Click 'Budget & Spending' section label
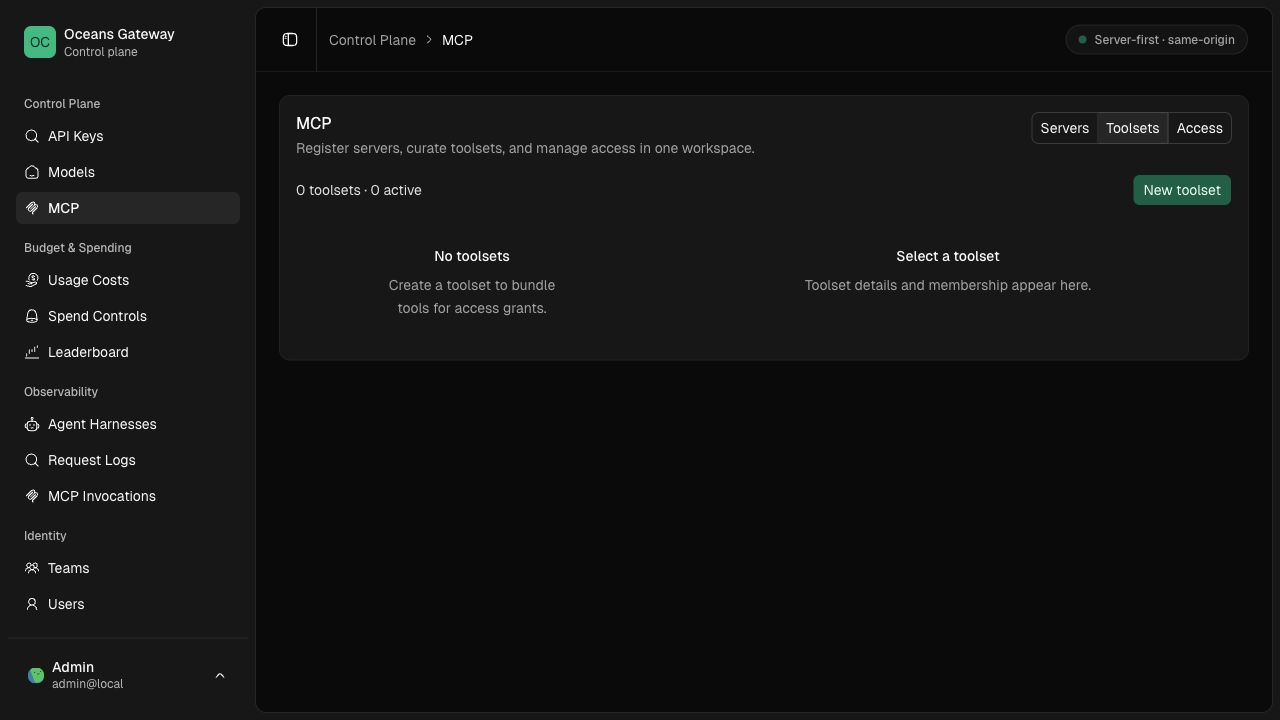Image resolution: width=1280 pixels, height=720 pixels. [78, 248]
